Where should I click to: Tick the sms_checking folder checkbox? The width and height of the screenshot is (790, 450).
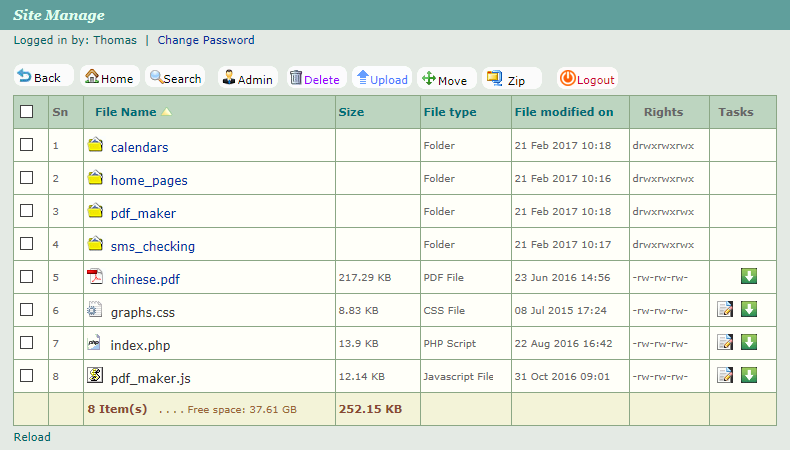(27, 244)
